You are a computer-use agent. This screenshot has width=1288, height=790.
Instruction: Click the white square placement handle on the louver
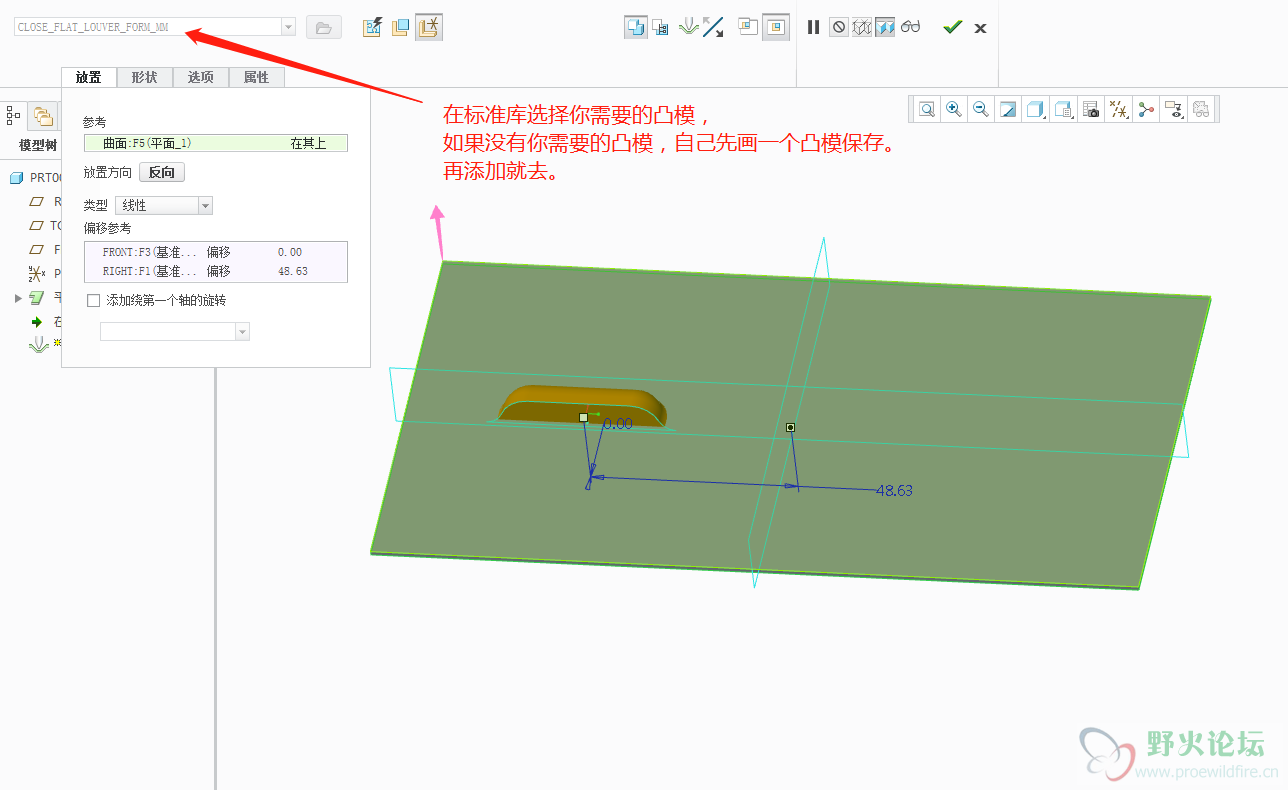point(584,417)
